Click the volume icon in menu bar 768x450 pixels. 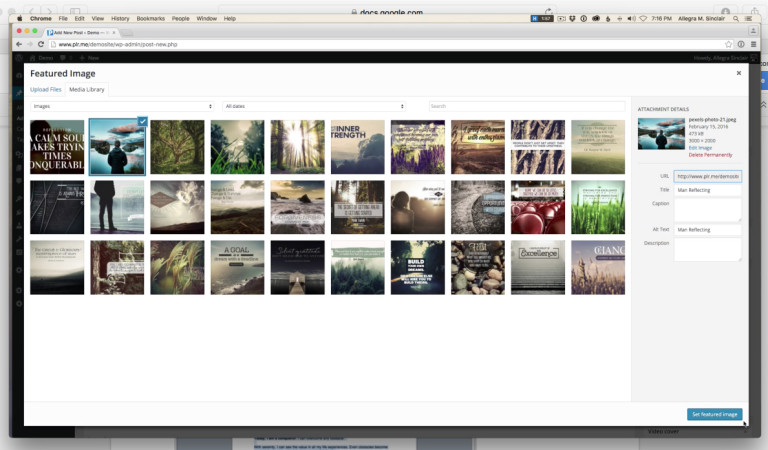pos(631,19)
